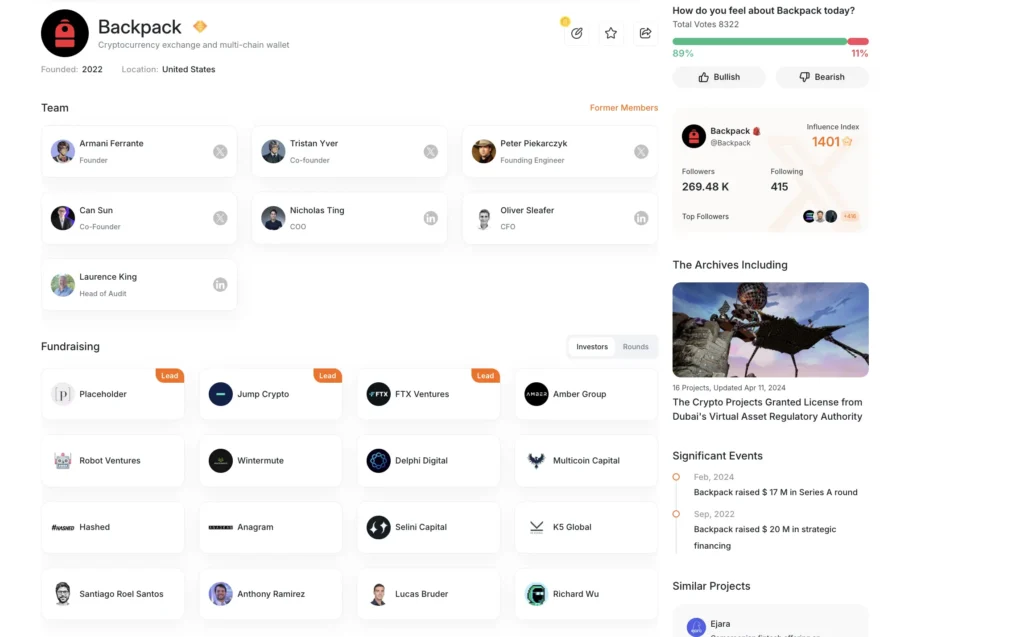
Task: Select investor Lucas Bruder
Action: pyautogui.click(x=428, y=594)
